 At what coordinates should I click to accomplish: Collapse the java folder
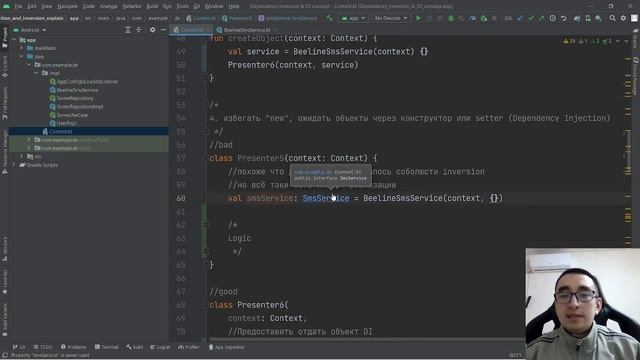(22, 56)
